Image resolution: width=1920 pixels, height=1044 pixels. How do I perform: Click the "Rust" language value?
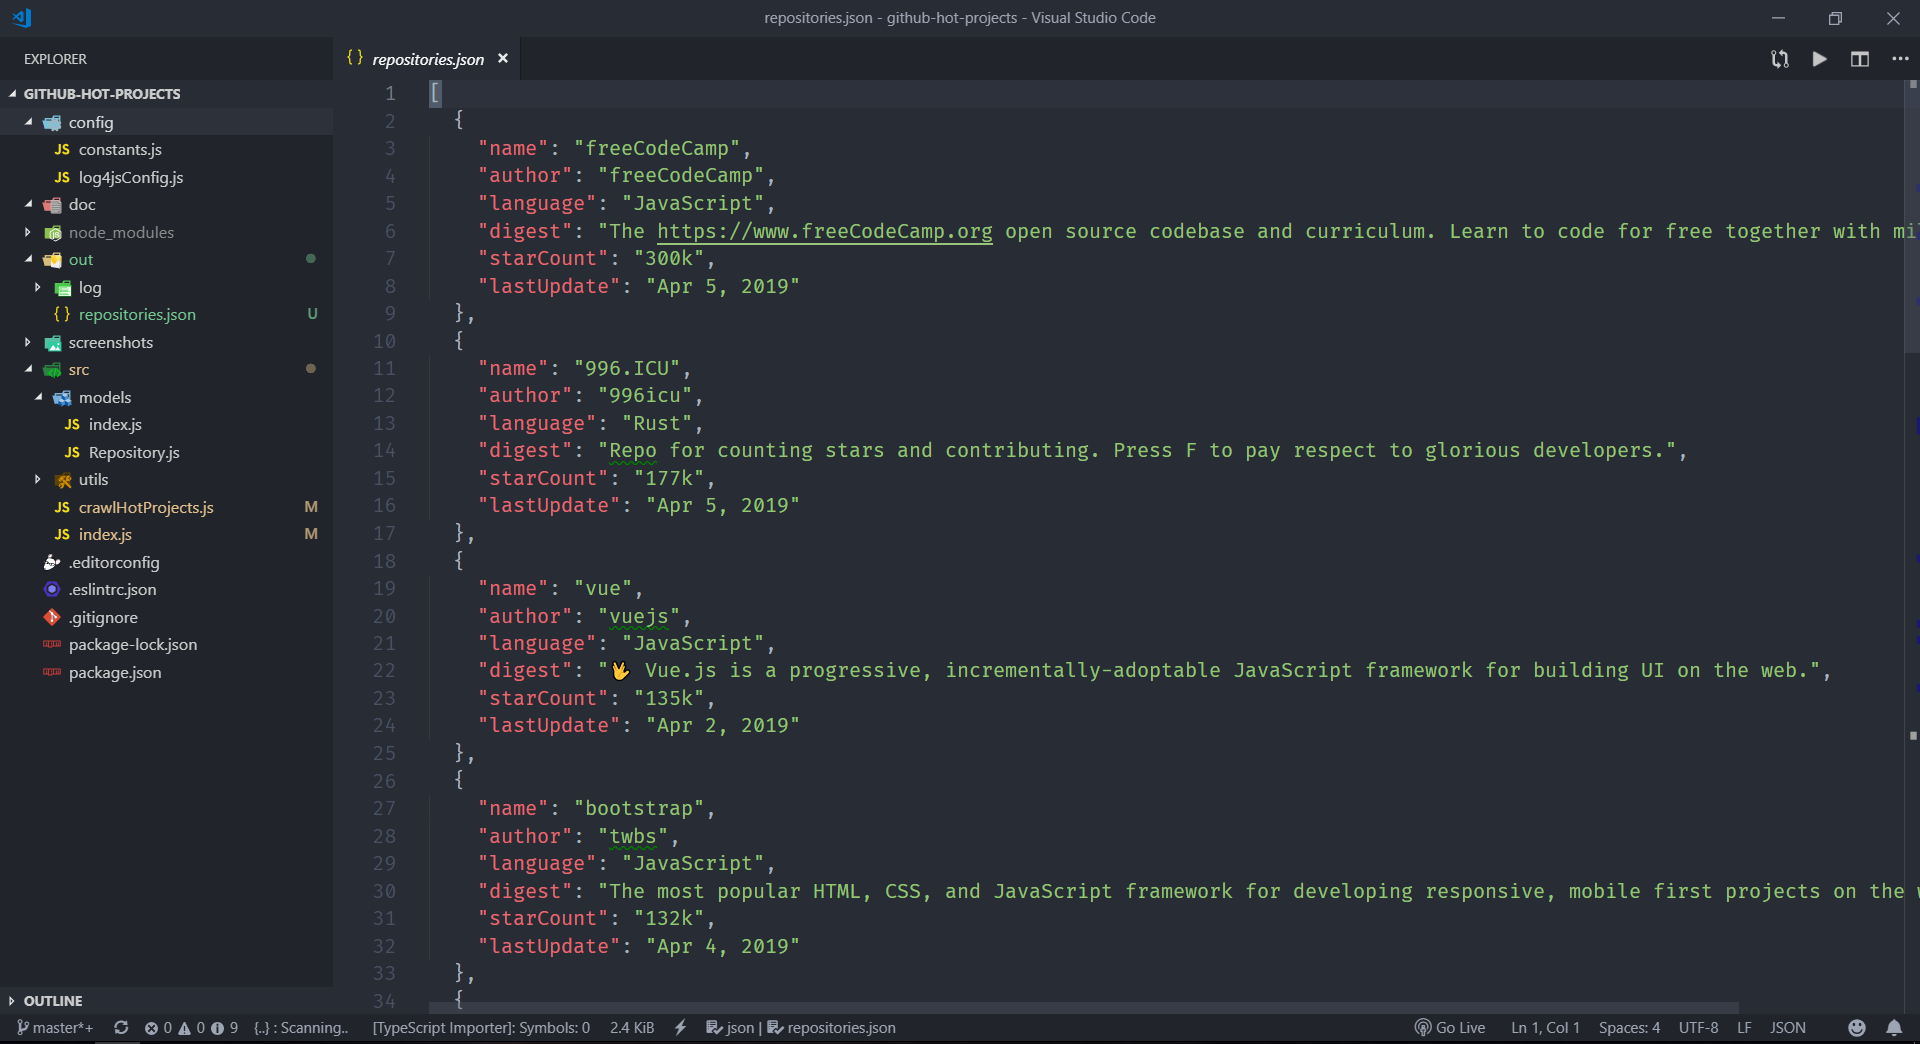click(657, 423)
